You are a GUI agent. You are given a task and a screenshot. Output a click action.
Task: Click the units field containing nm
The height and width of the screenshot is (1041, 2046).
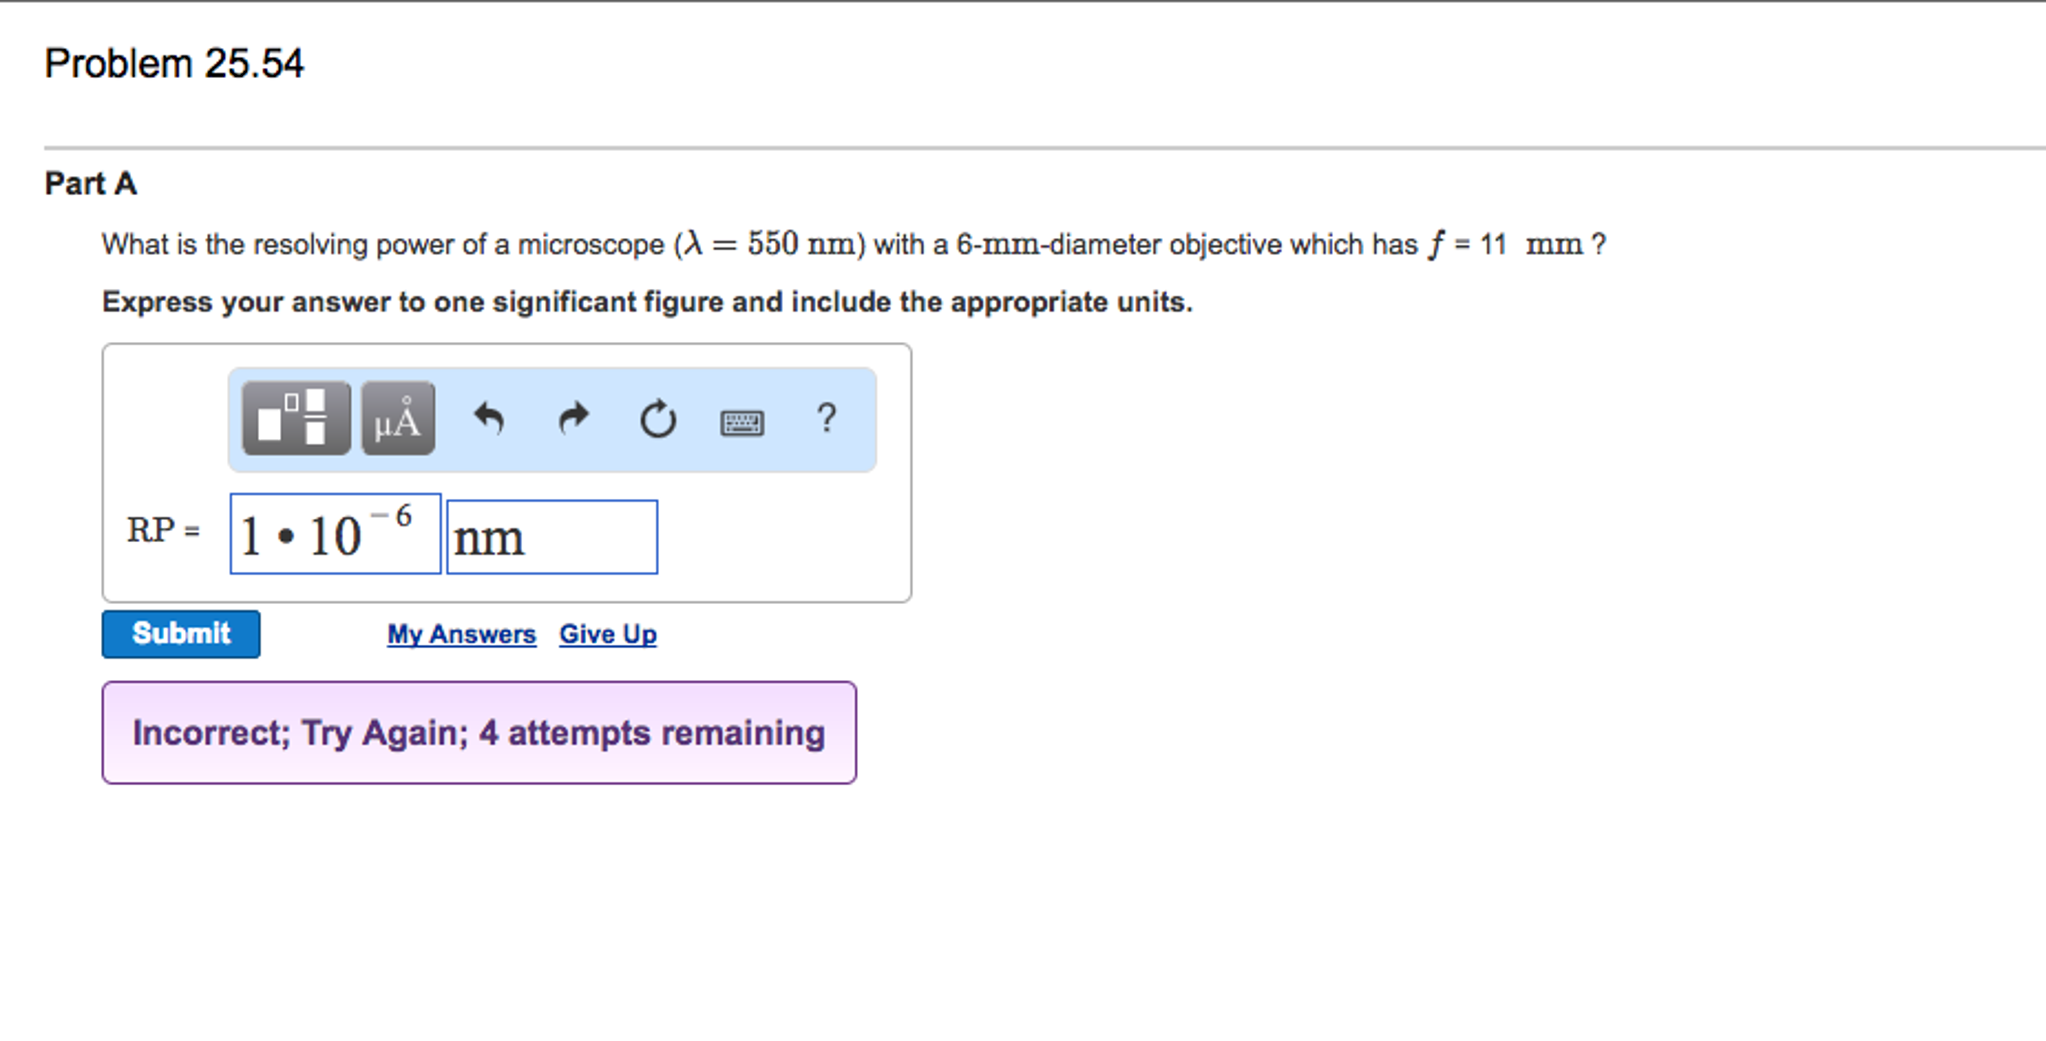[x=551, y=537]
